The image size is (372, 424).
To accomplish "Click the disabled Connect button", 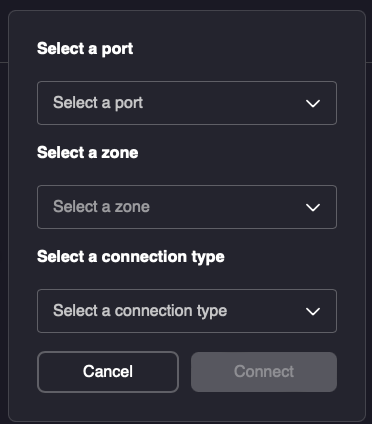I will pos(264,372).
